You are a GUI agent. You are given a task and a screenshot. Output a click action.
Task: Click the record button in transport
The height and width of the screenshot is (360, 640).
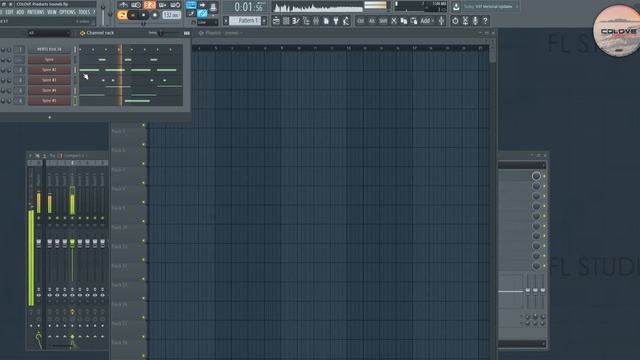(x=155, y=15)
